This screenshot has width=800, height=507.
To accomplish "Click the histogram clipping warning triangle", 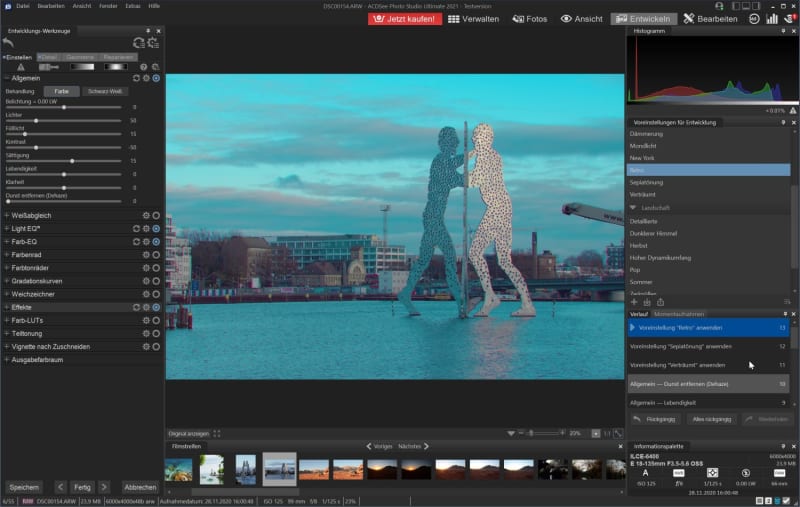I will (793, 111).
